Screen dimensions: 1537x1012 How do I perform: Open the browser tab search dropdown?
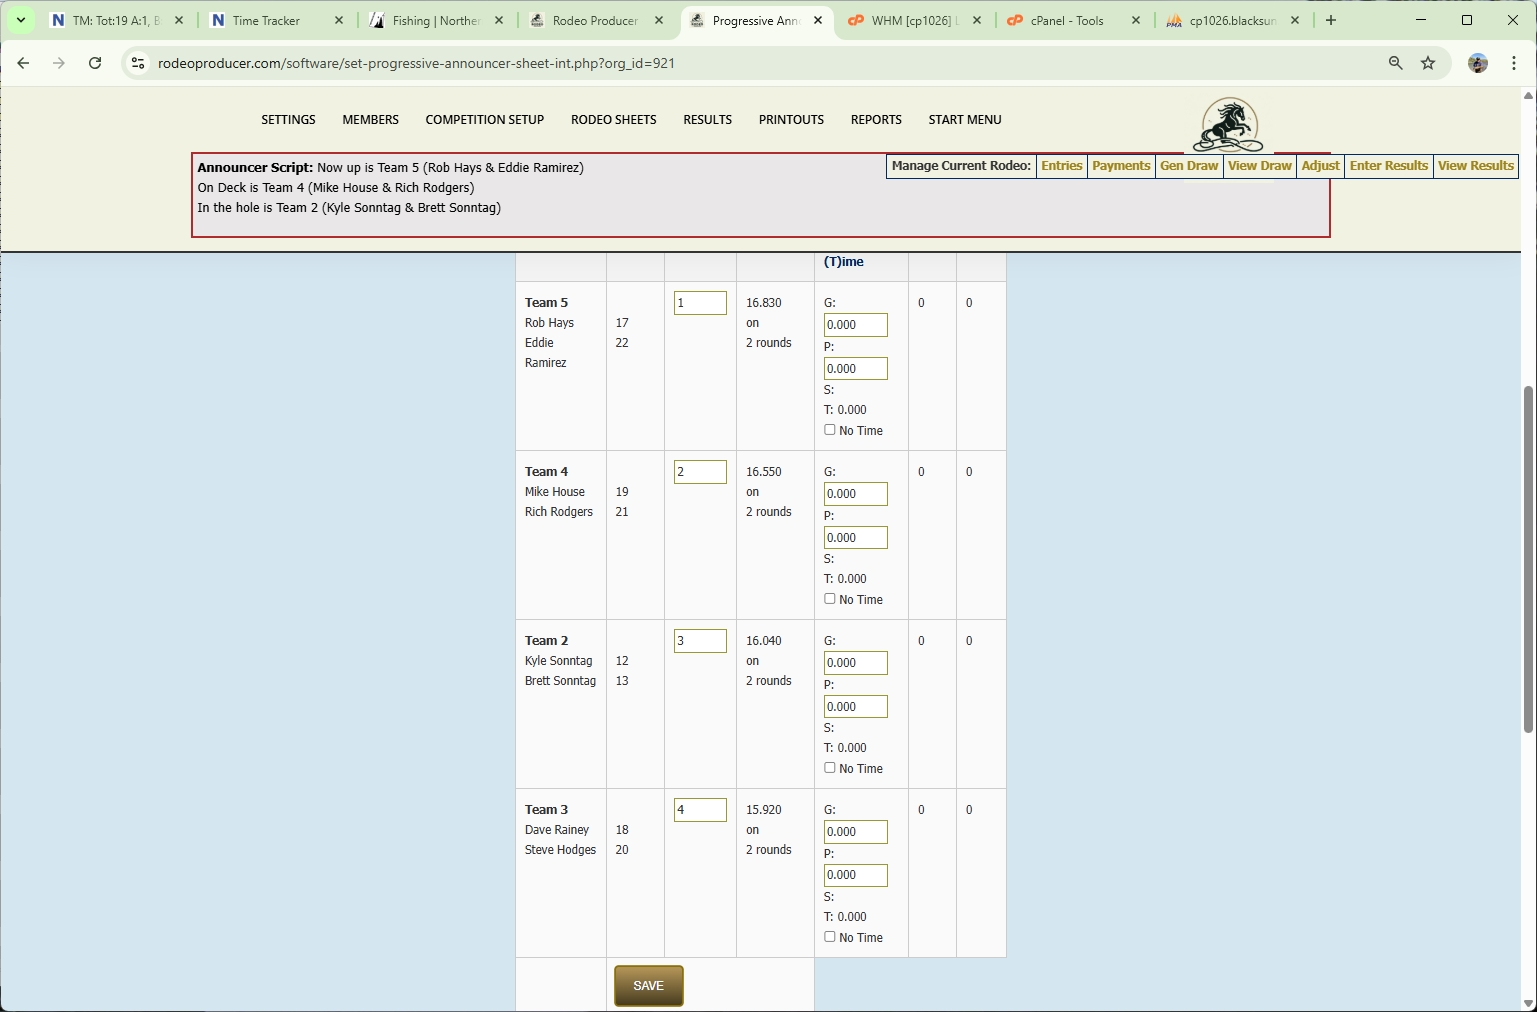(x=21, y=20)
